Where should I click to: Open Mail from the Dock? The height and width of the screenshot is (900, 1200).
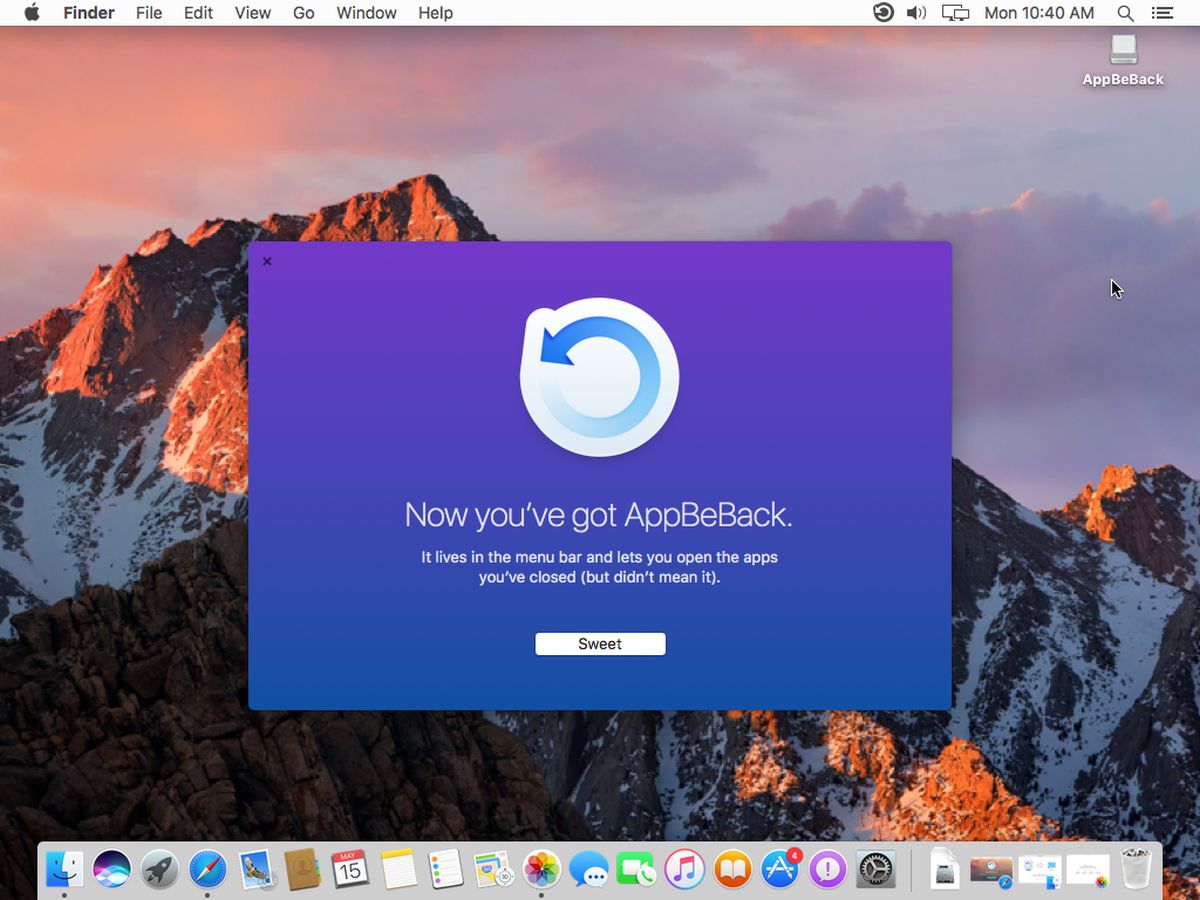(x=257, y=869)
